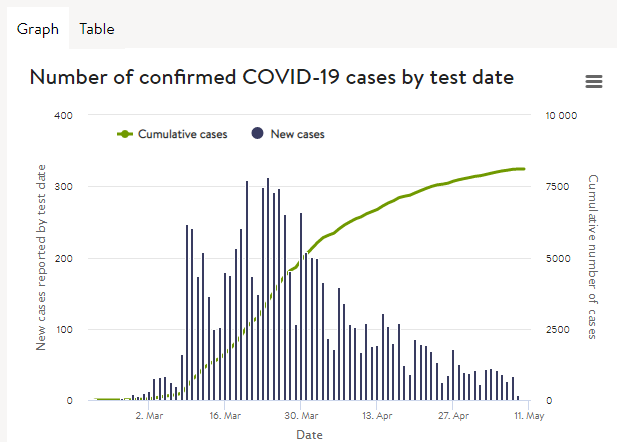Click the 10 000 right axis label
The height and width of the screenshot is (442, 617).
tap(561, 116)
